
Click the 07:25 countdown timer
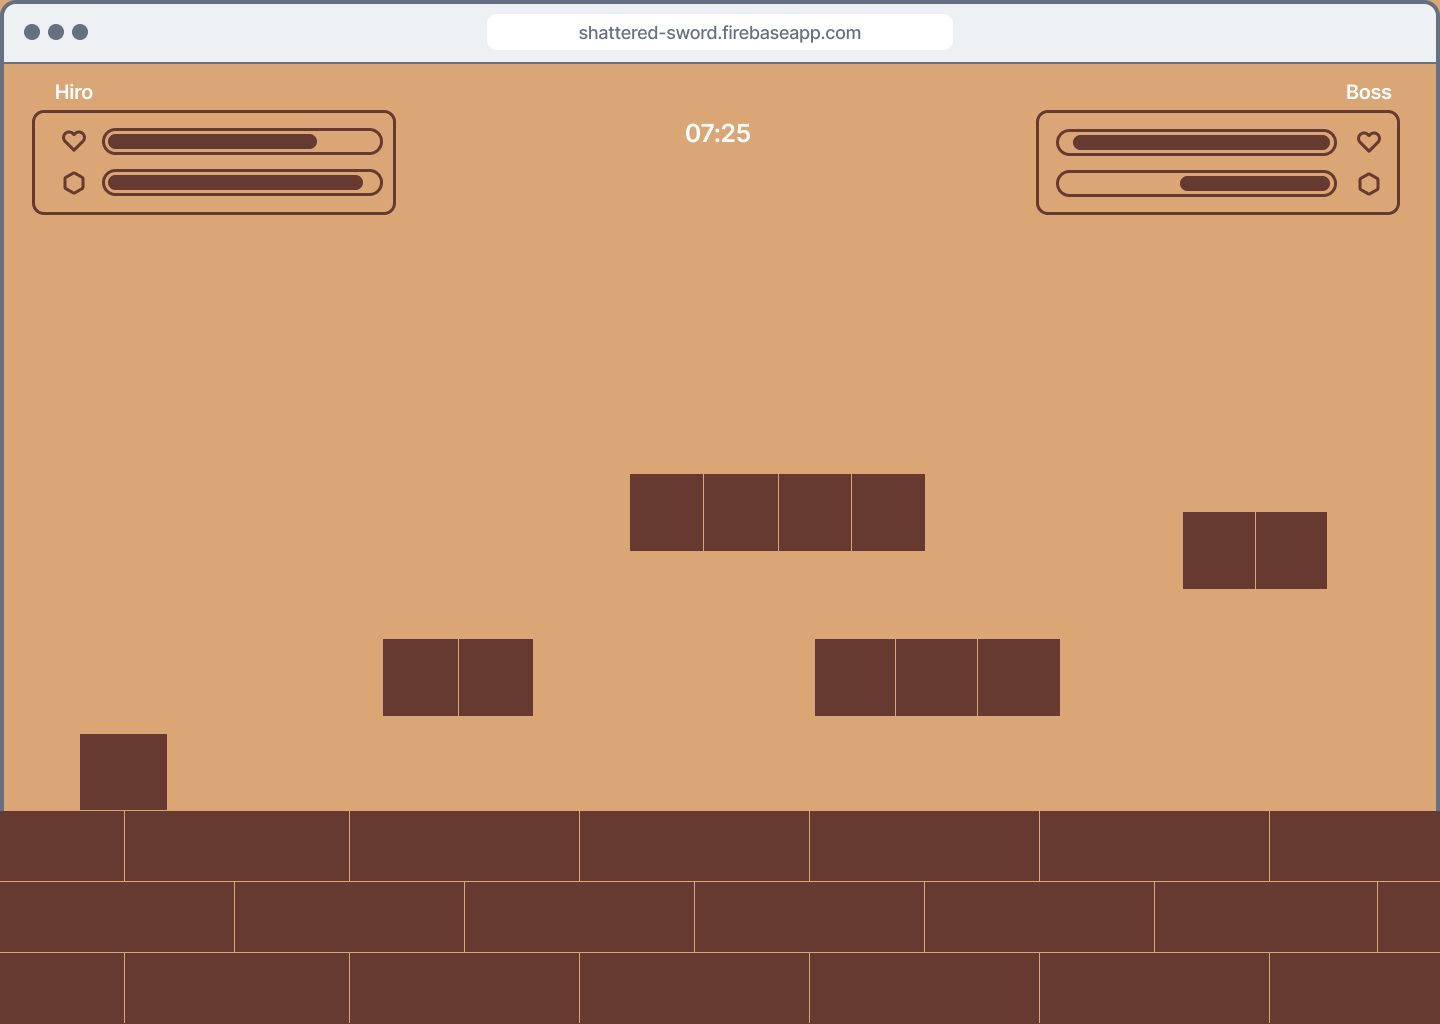[x=718, y=133]
